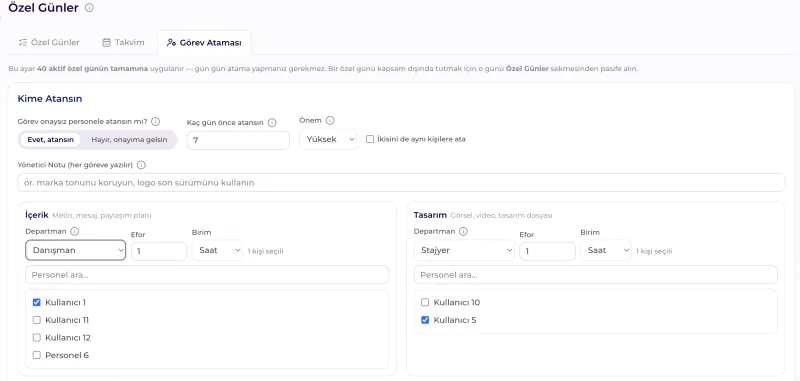Click '1 kişi seçili' text in İçerik panel
The height and width of the screenshot is (381, 800).
(x=265, y=251)
